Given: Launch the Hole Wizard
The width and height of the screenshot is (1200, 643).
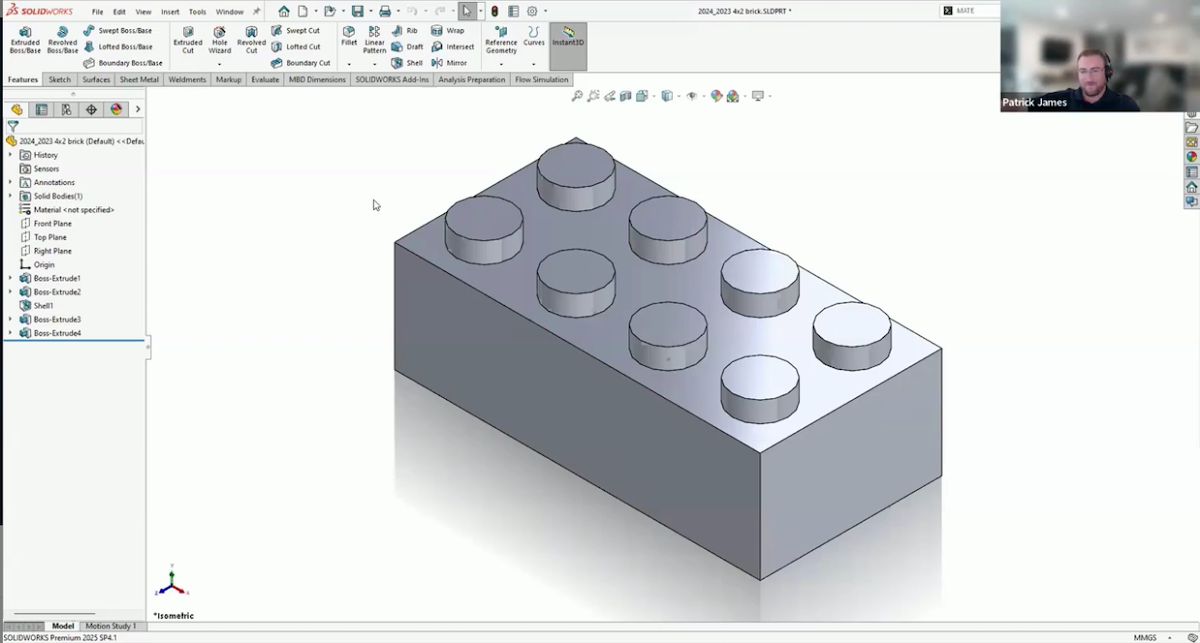Looking at the screenshot, I should click(x=220, y=40).
